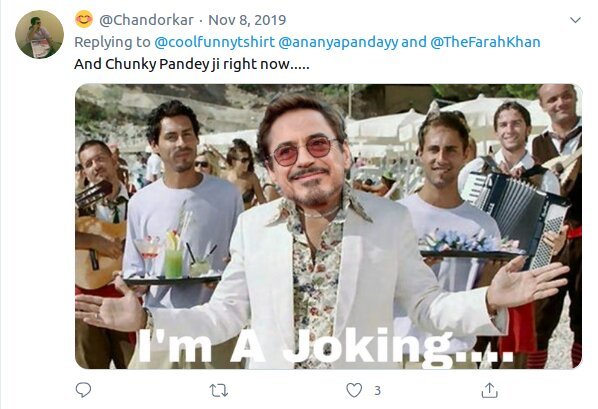Open the Nov 8, 2019 timestamp link
The height and width of the screenshot is (409, 598).
point(247,20)
